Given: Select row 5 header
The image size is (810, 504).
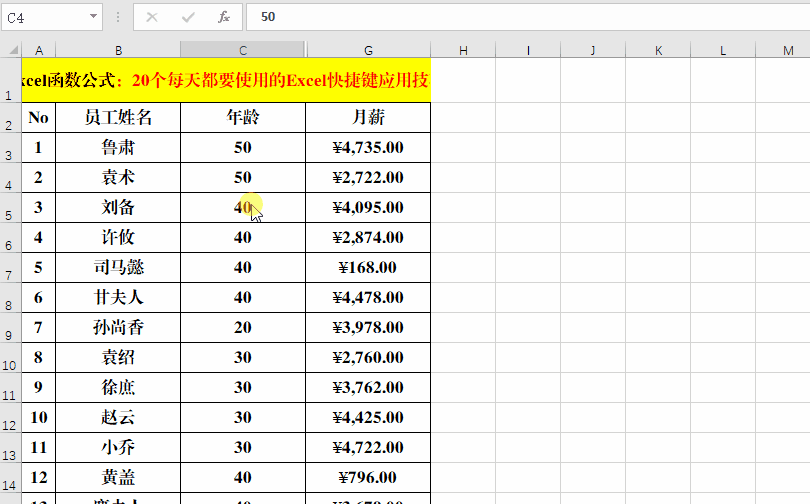Looking at the screenshot, I should coord(9,208).
